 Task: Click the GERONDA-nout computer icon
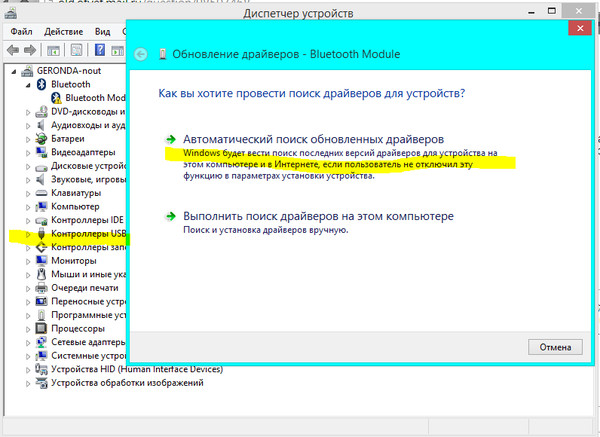(27, 71)
